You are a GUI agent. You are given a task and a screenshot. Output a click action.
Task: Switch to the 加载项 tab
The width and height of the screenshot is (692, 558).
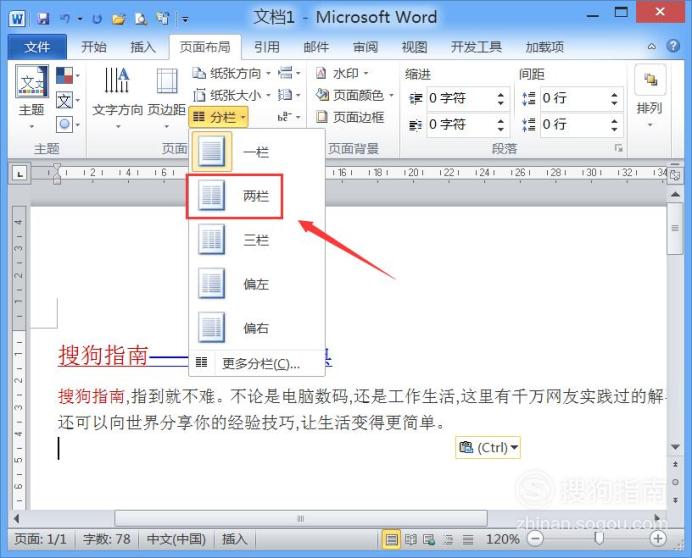click(x=545, y=47)
